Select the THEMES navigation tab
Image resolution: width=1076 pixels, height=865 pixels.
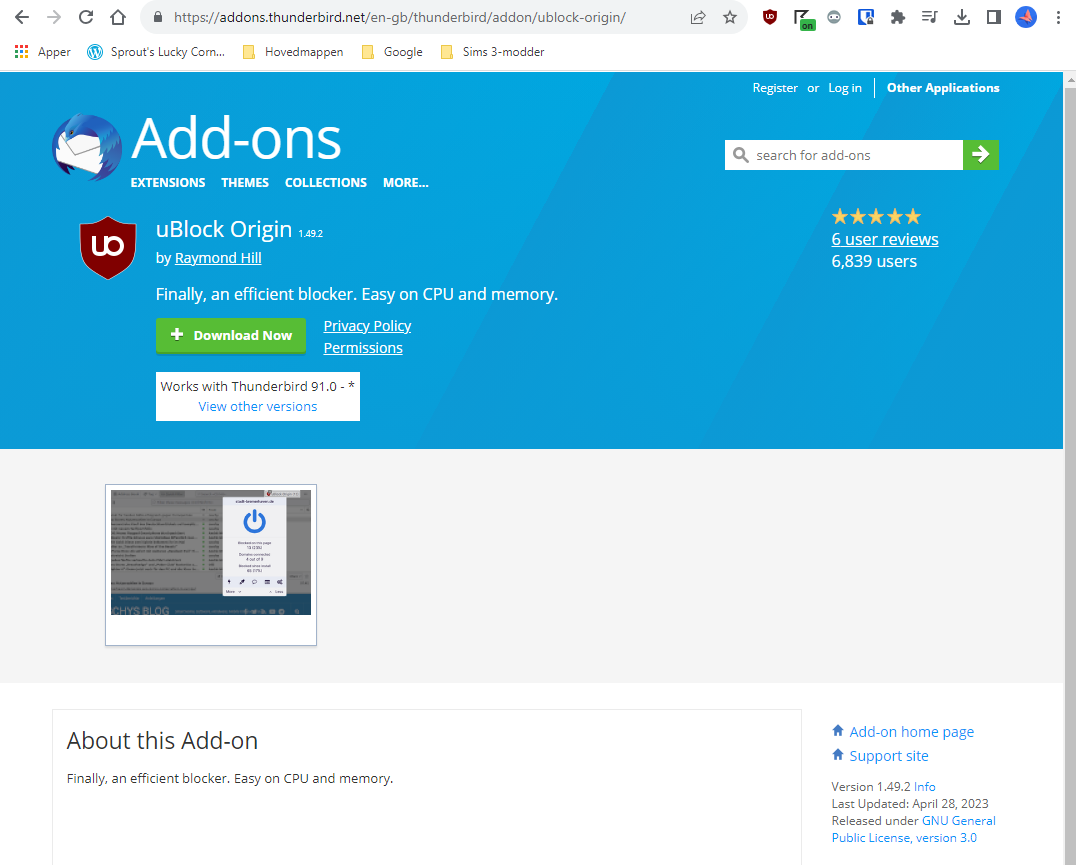tap(245, 183)
